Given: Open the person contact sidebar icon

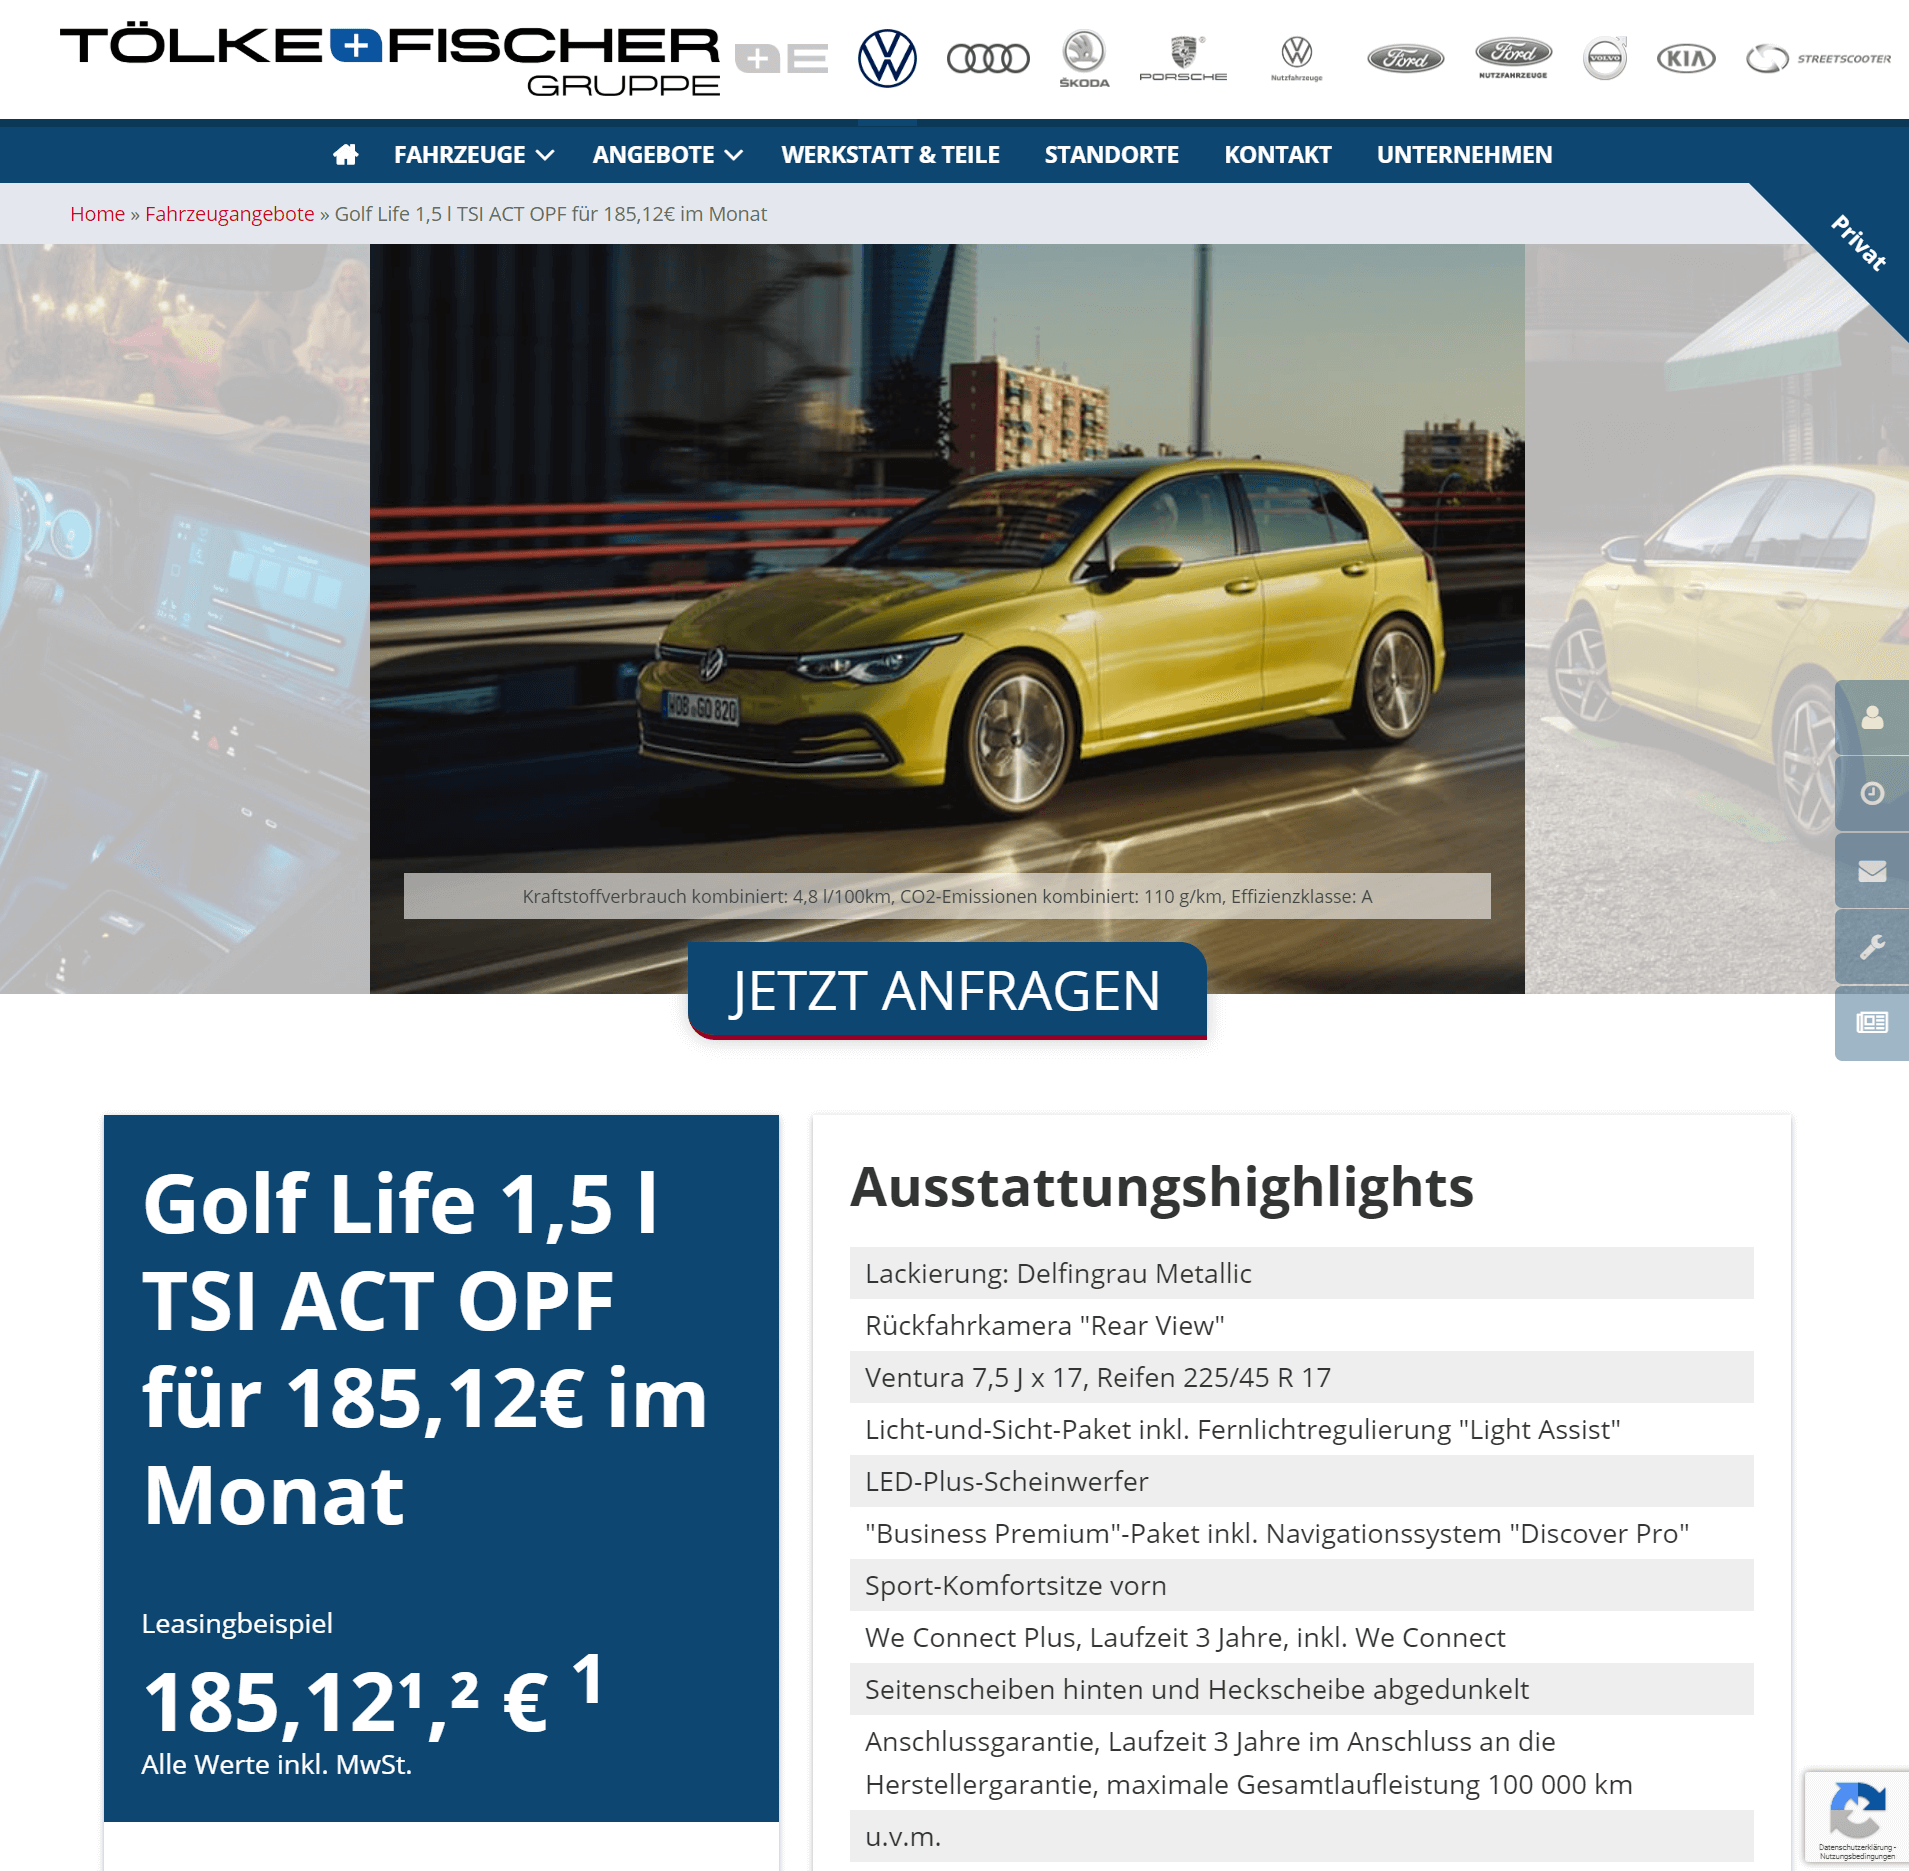Looking at the screenshot, I should pyautogui.click(x=1872, y=717).
